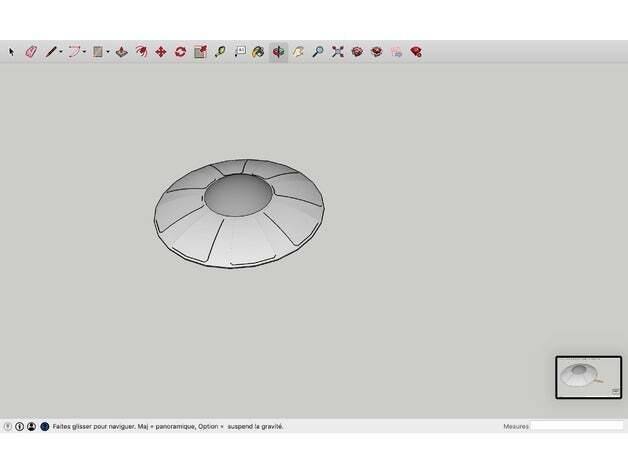The image size is (628, 472).
Task: Click the dark center of the disc model
Action: pos(238,195)
